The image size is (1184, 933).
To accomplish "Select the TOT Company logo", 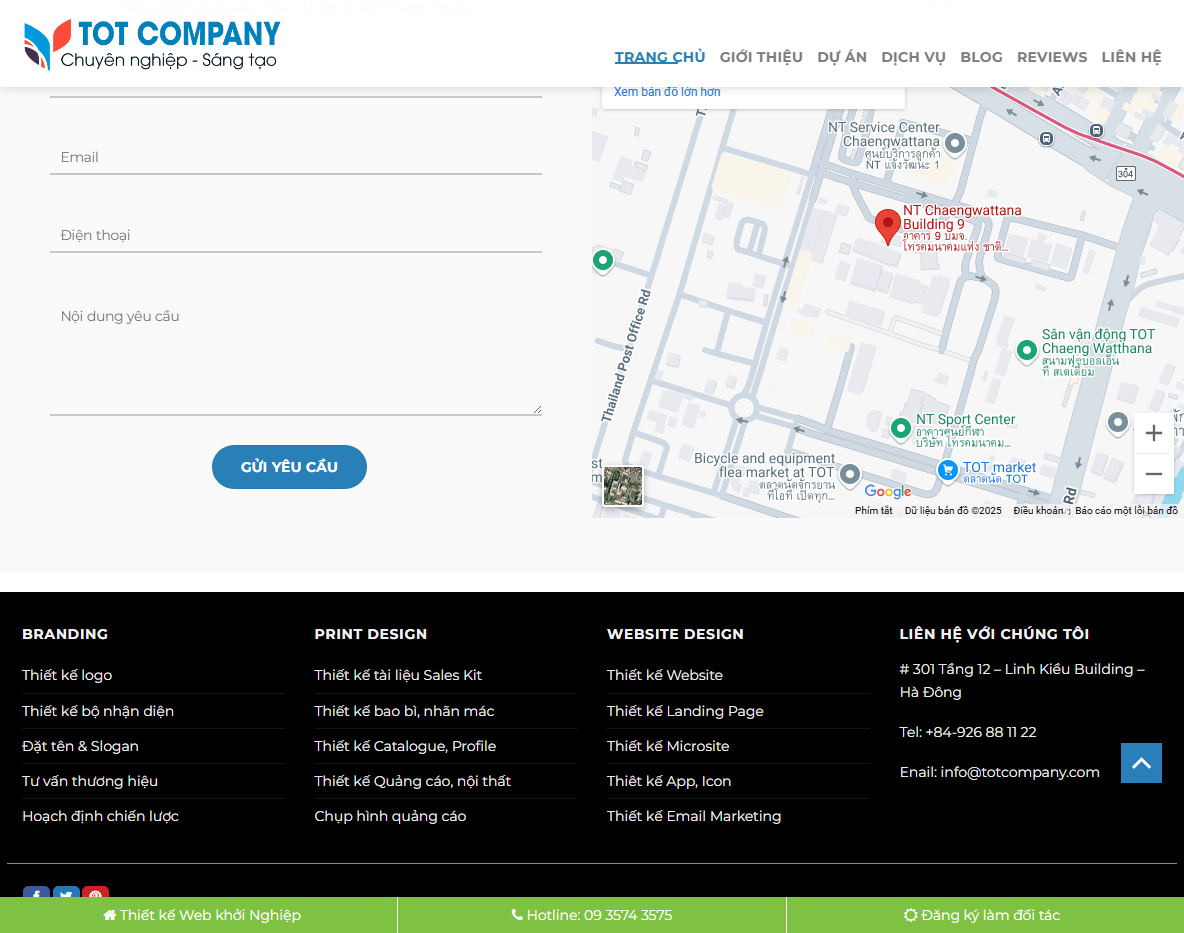I will click(150, 43).
